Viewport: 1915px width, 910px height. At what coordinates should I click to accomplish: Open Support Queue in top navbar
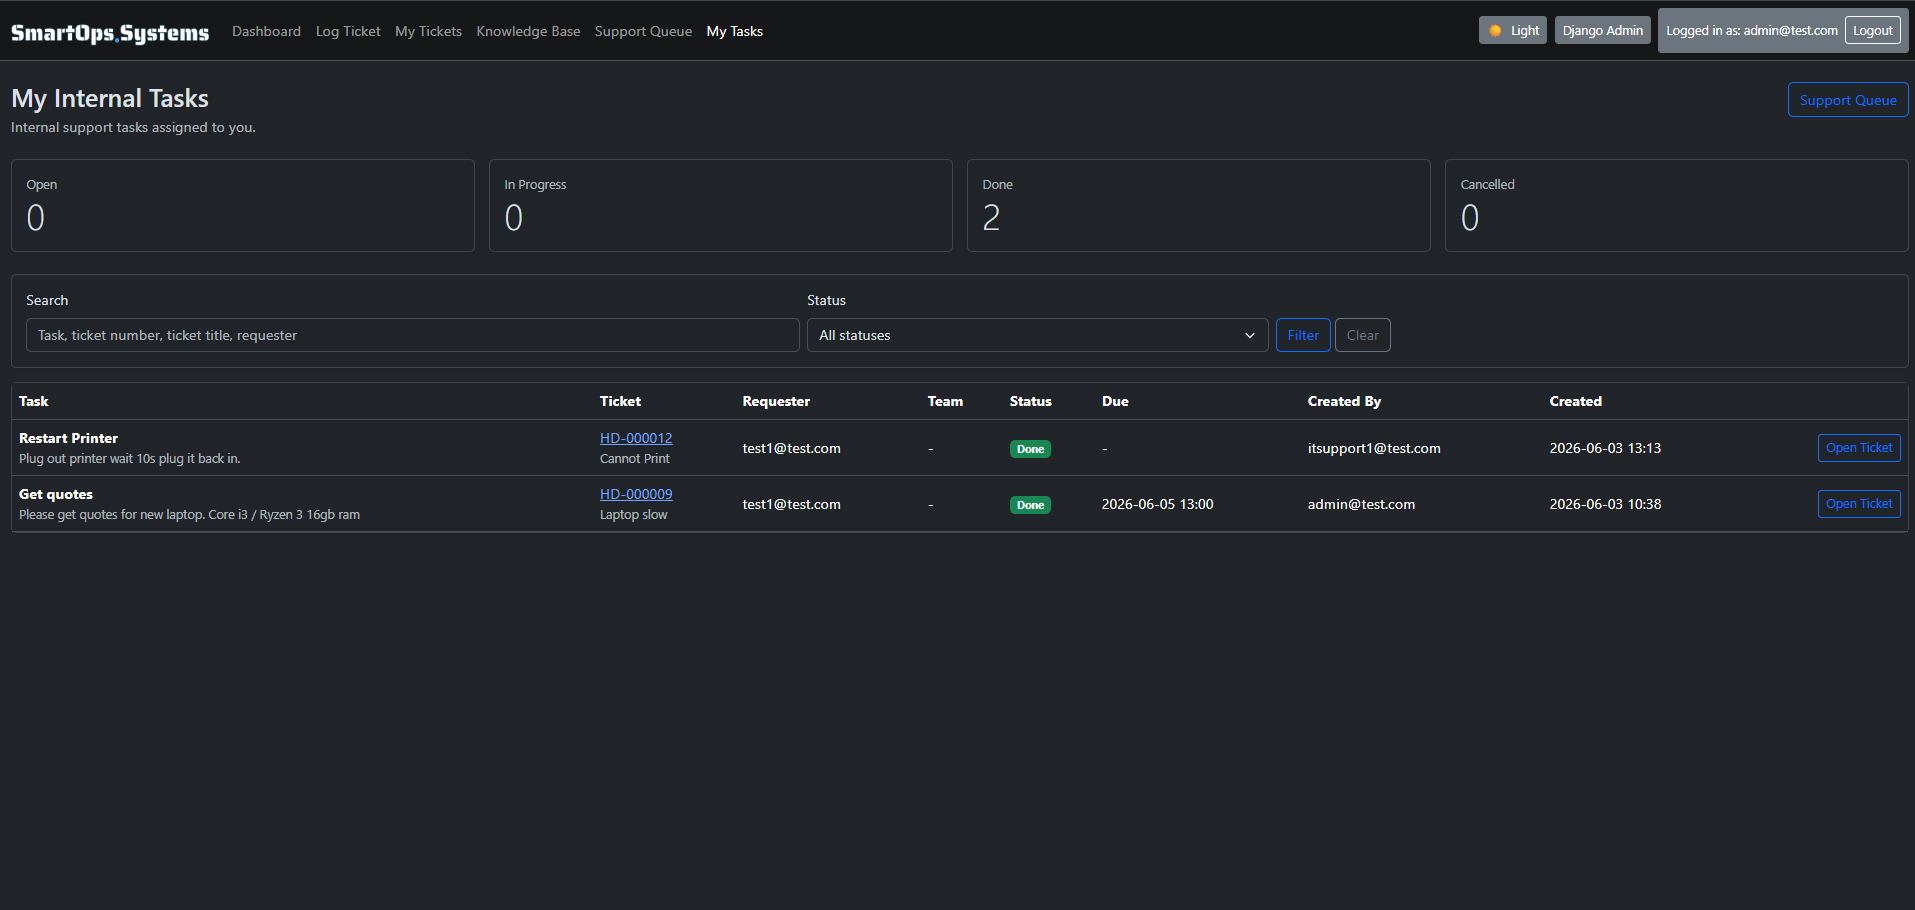click(x=643, y=31)
